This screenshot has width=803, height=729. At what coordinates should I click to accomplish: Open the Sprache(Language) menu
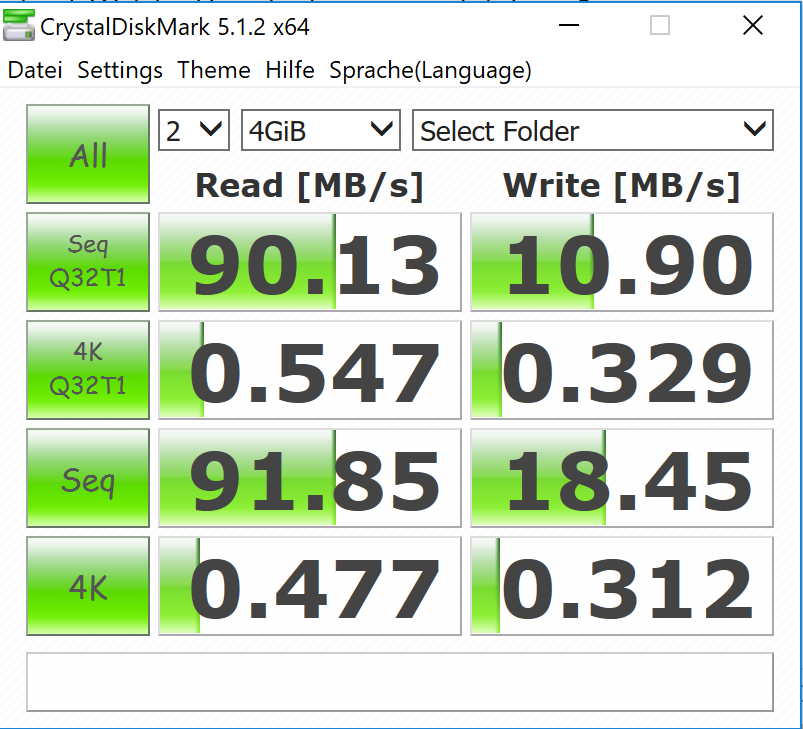[x=430, y=71]
